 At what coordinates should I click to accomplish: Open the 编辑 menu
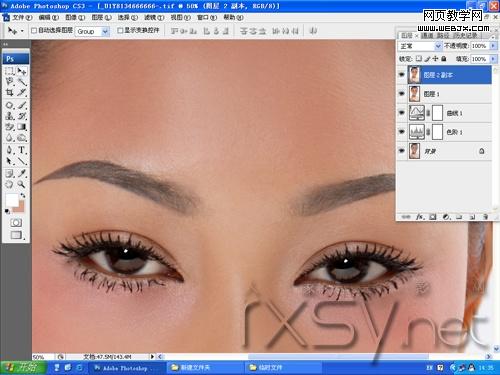(x=49, y=17)
